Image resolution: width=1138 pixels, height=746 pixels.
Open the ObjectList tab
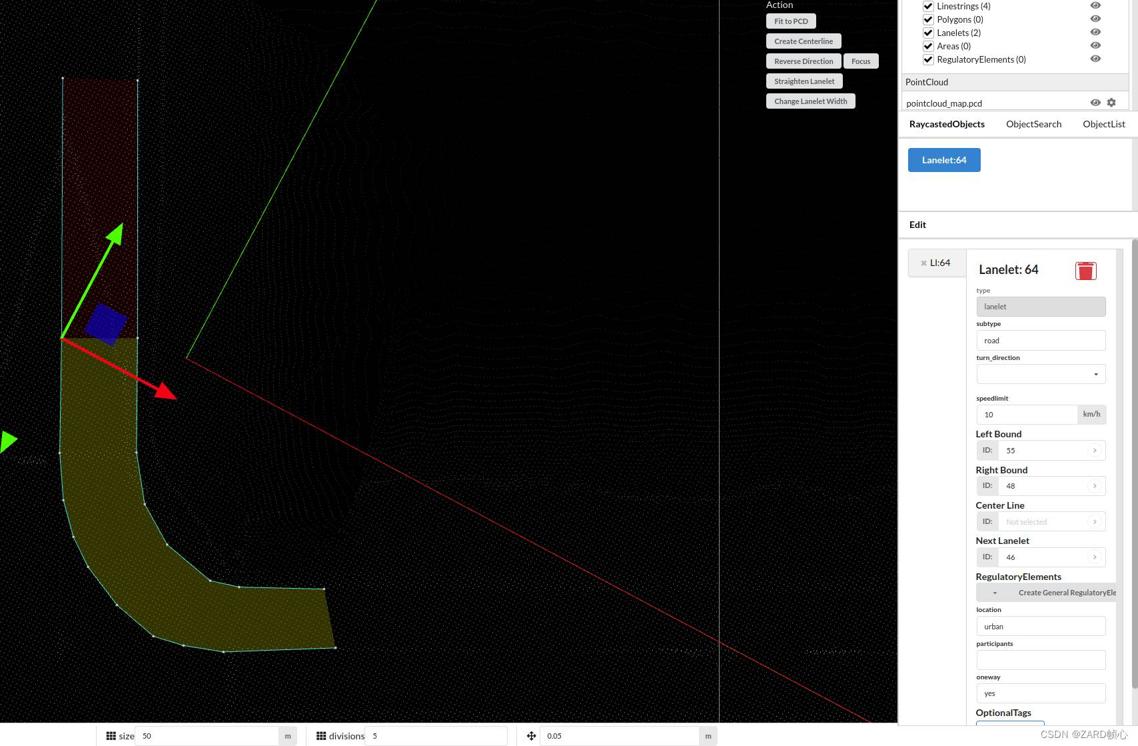(1103, 124)
